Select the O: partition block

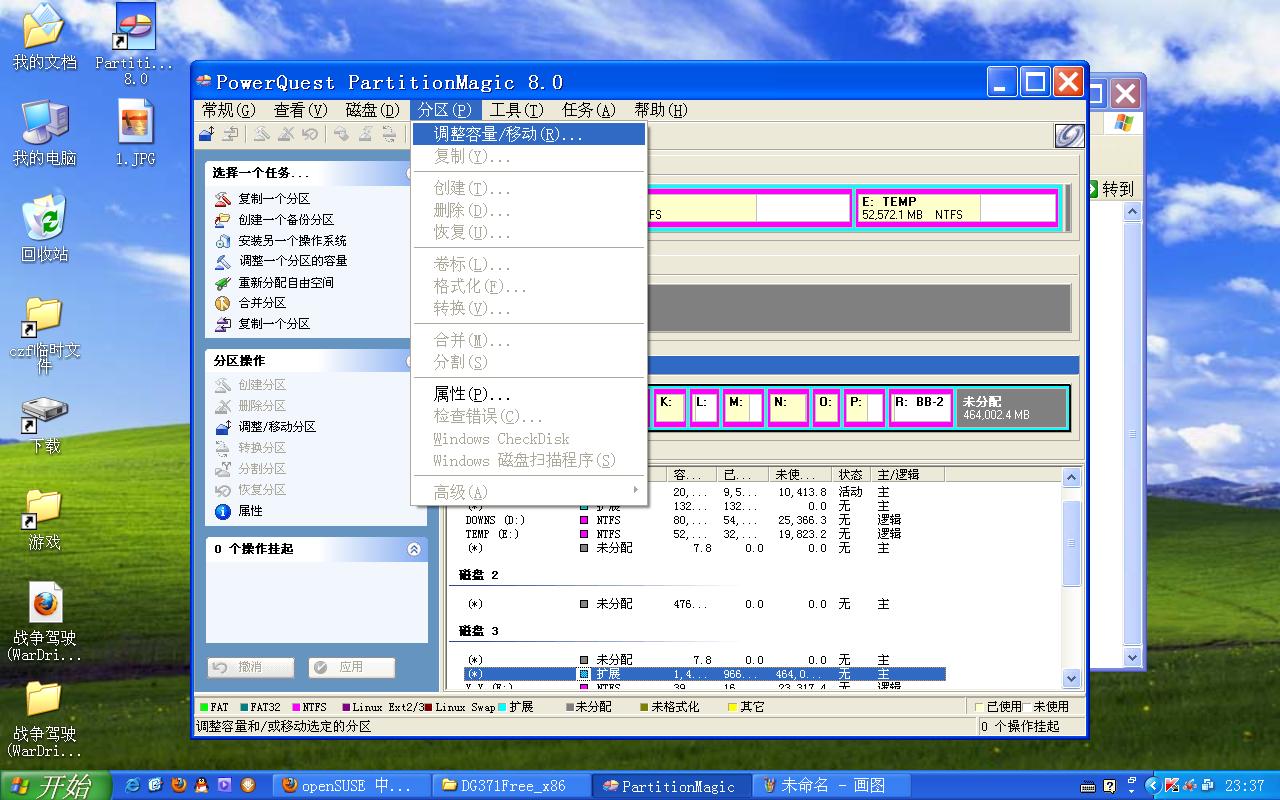point(826,408)
